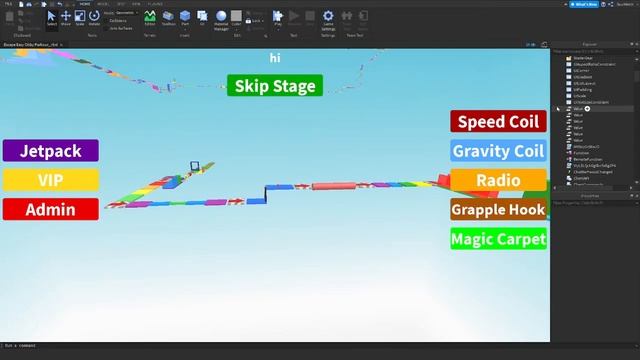Click the Gravity Coil button

[498, 151]
